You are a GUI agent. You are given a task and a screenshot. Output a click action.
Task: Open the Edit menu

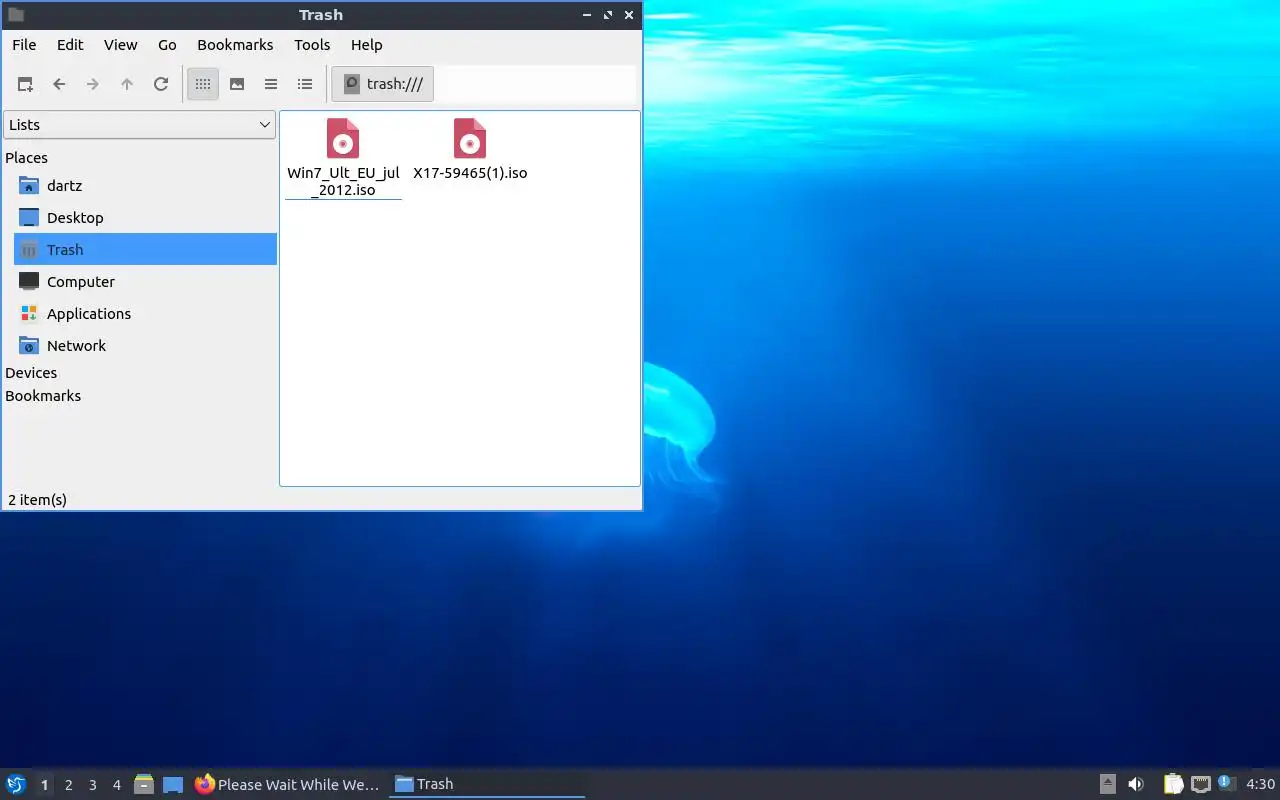[70, 45]
